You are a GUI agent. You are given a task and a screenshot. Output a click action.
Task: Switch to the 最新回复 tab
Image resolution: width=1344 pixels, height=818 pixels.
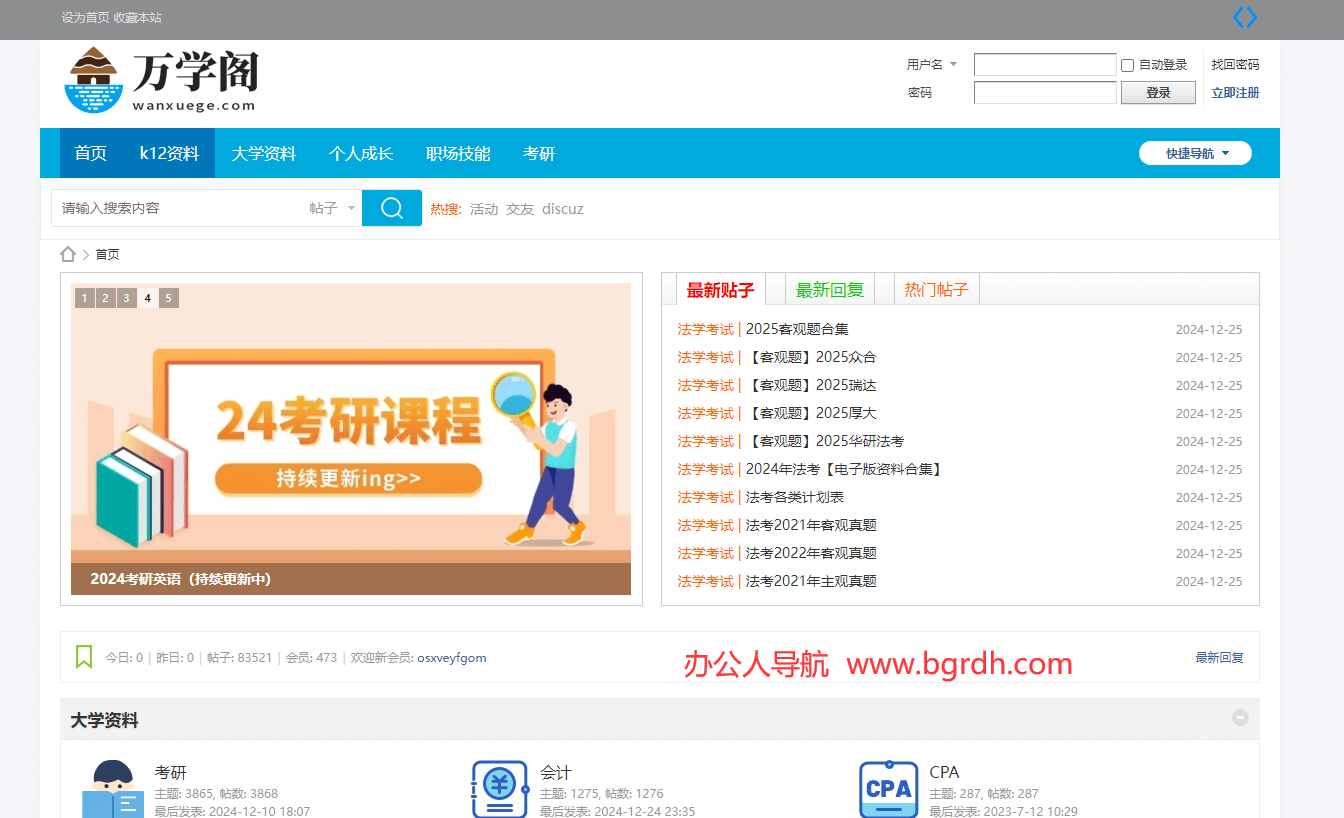(x=831, y=289)
